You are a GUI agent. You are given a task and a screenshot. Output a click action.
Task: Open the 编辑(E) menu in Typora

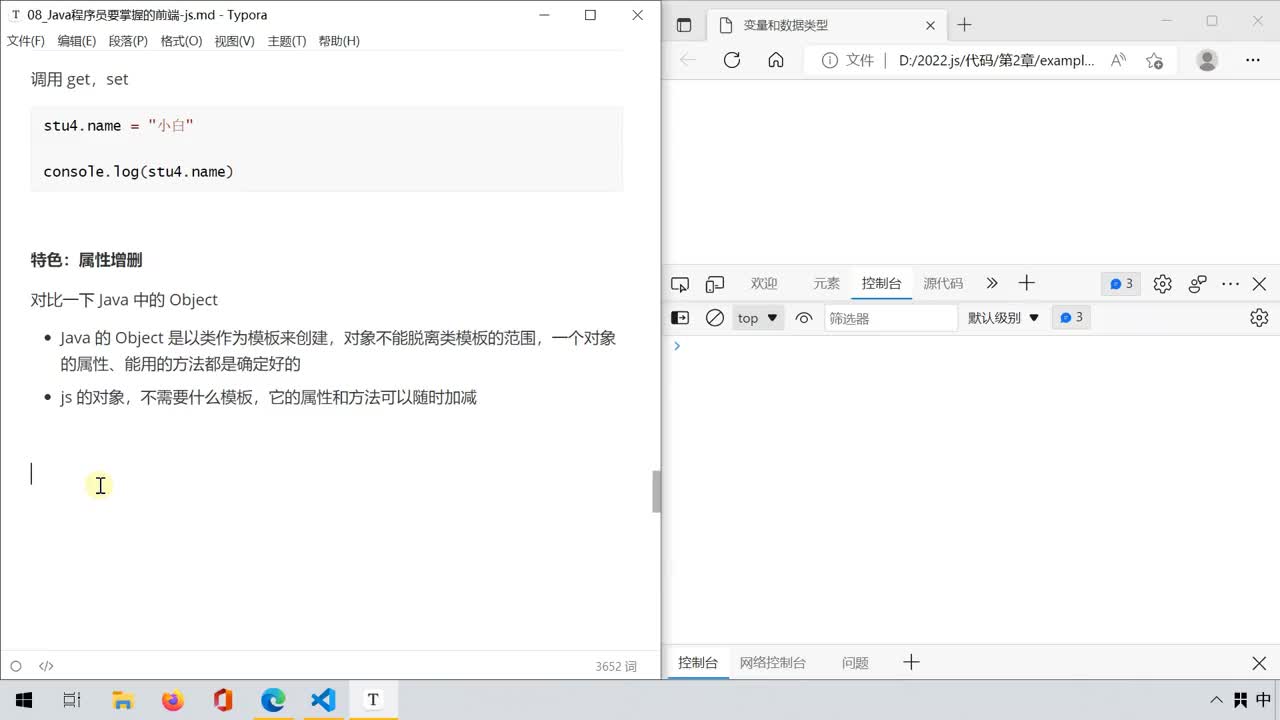pos(77,41)
